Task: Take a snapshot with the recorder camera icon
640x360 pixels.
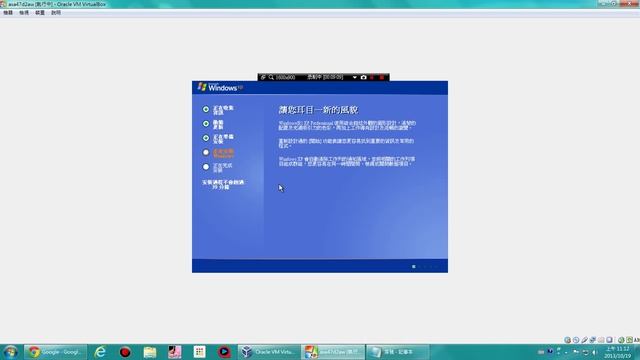Action: click(x=363, y=77)
